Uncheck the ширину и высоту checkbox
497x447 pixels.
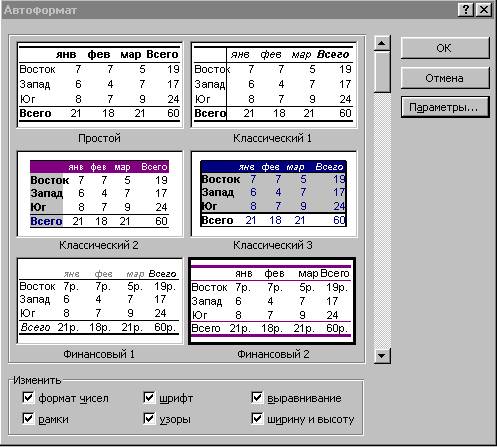[257, 418]
